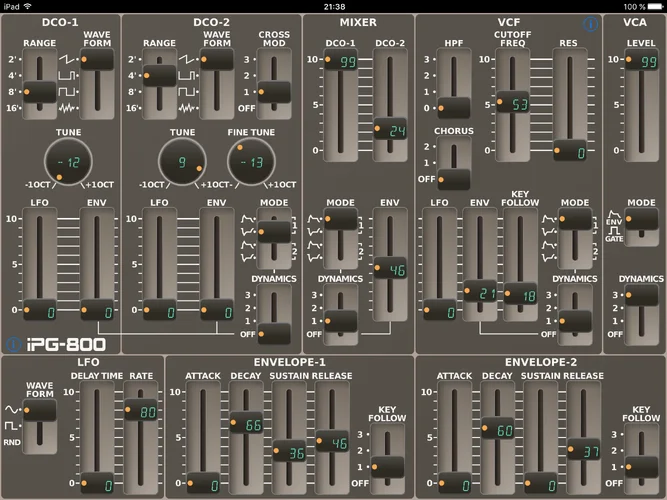Click the DCO-1 Tune knob showing -12
667x500 pixels.
pyautogui.click(x=68, y=161)
